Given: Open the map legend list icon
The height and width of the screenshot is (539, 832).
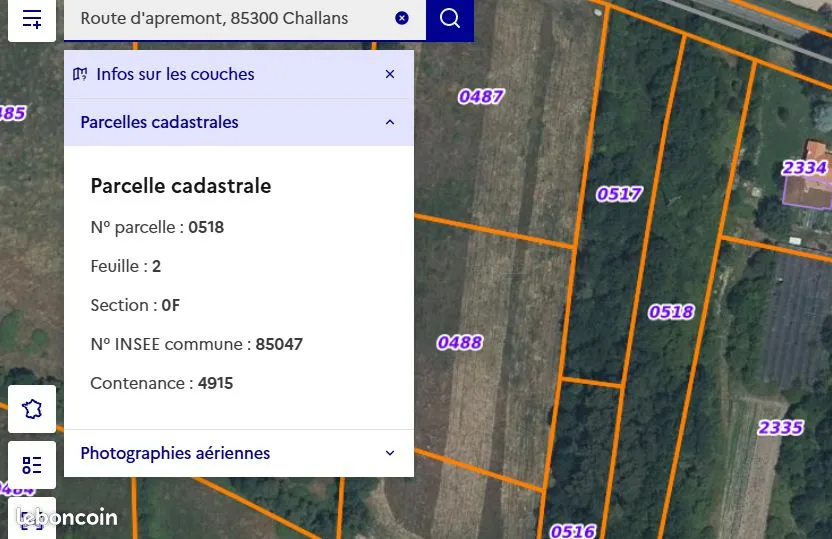Looking at the screenshot, I should pos(32,465).
